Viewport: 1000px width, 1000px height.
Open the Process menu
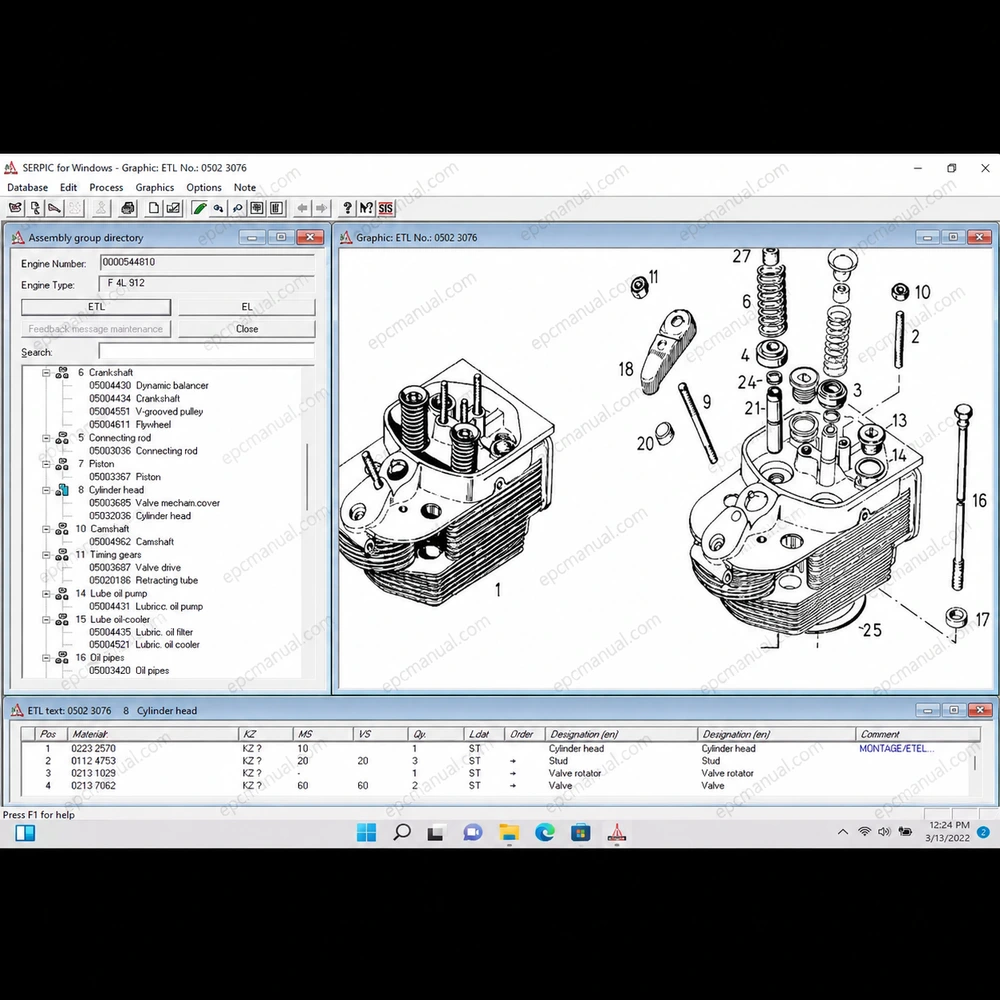tap(106, 188)
